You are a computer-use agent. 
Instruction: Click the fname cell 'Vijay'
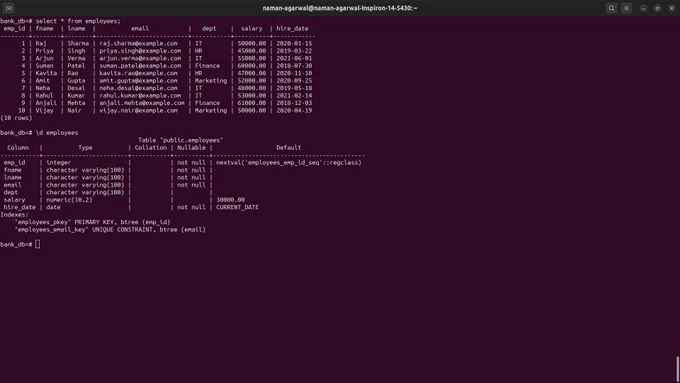44,110
